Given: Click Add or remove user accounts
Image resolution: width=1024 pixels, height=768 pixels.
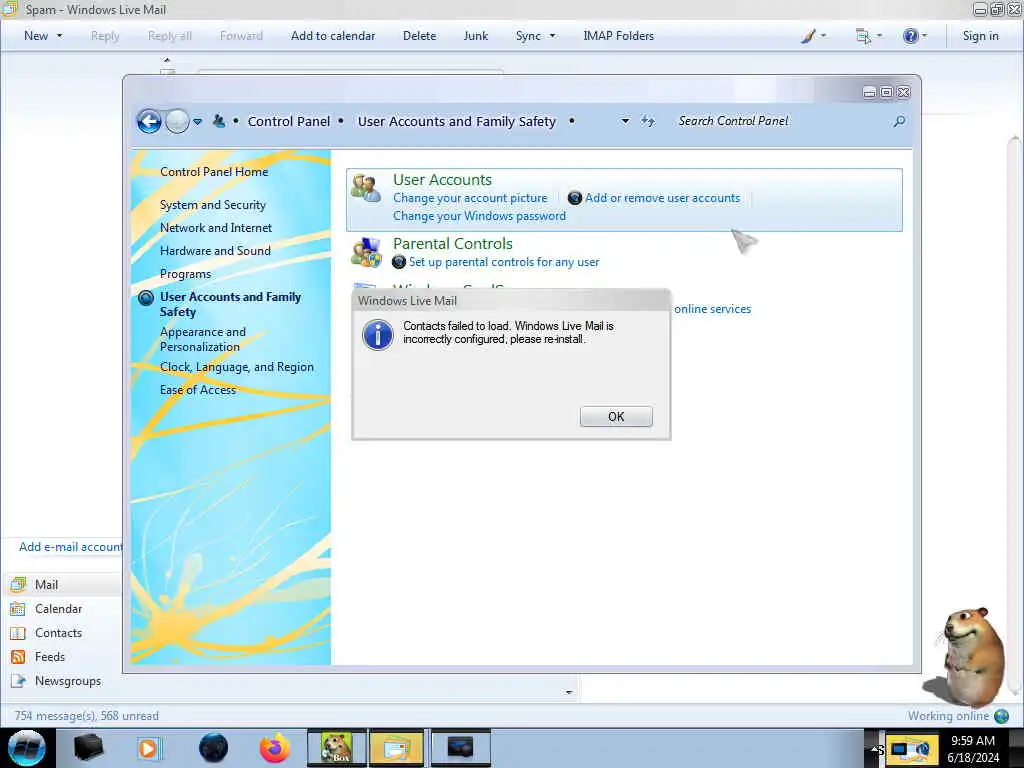Looking at the screenshot, I should pyautogui.click(x=662, y=198).
